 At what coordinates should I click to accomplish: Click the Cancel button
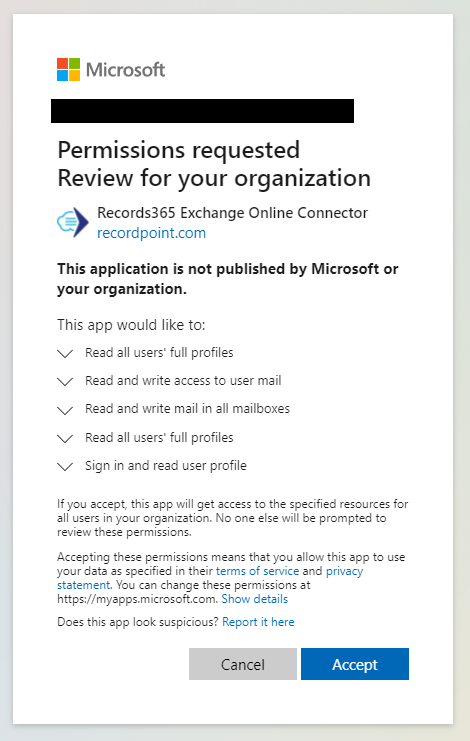243,664
